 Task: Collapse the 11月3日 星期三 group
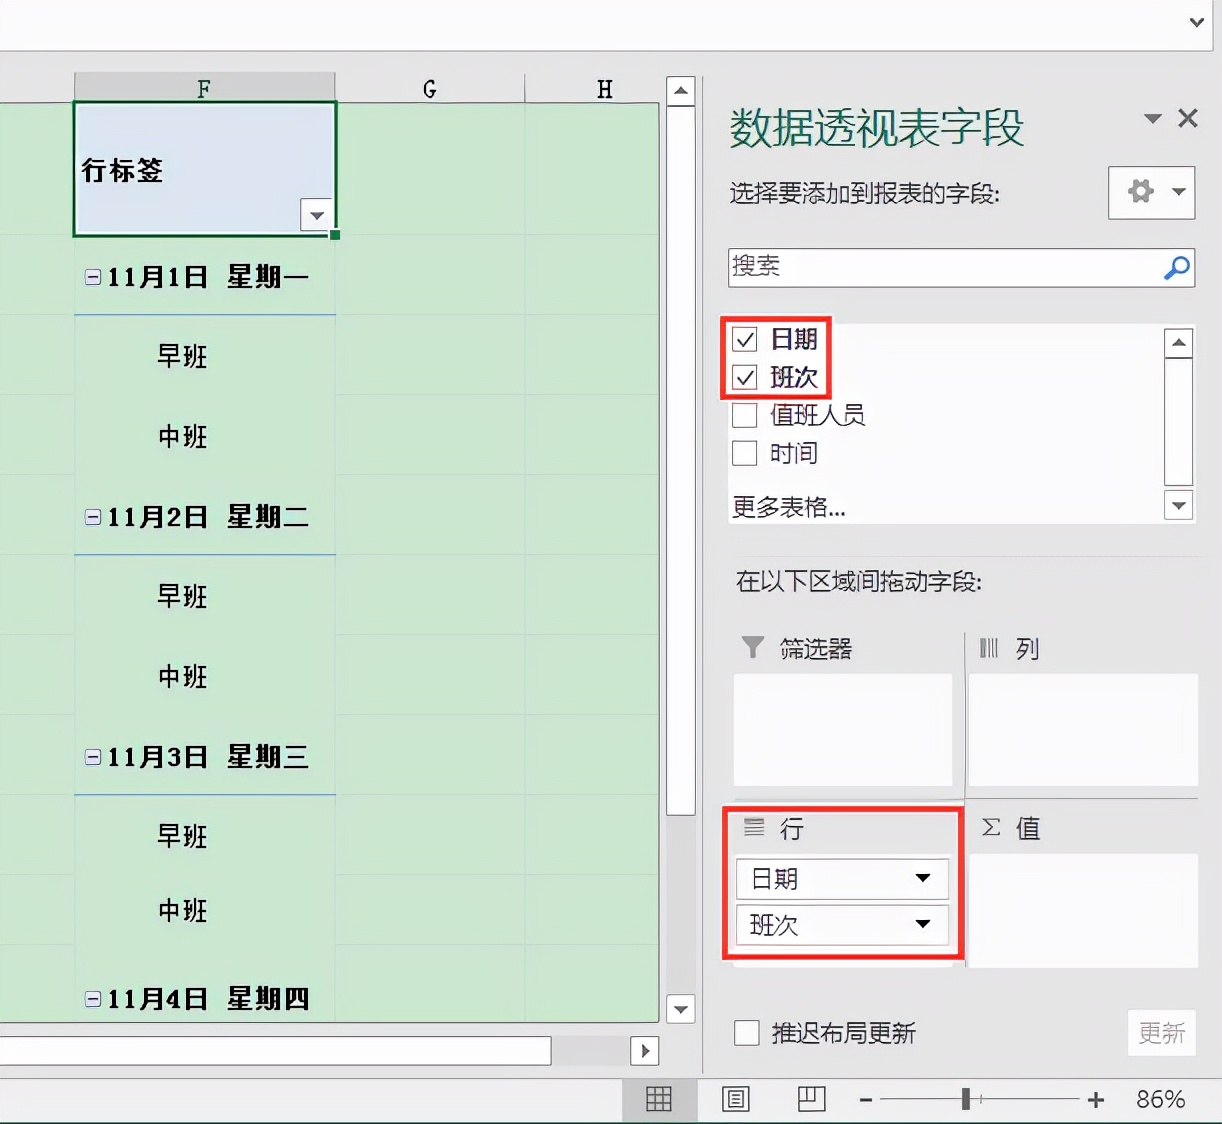(x=93, y=757)
